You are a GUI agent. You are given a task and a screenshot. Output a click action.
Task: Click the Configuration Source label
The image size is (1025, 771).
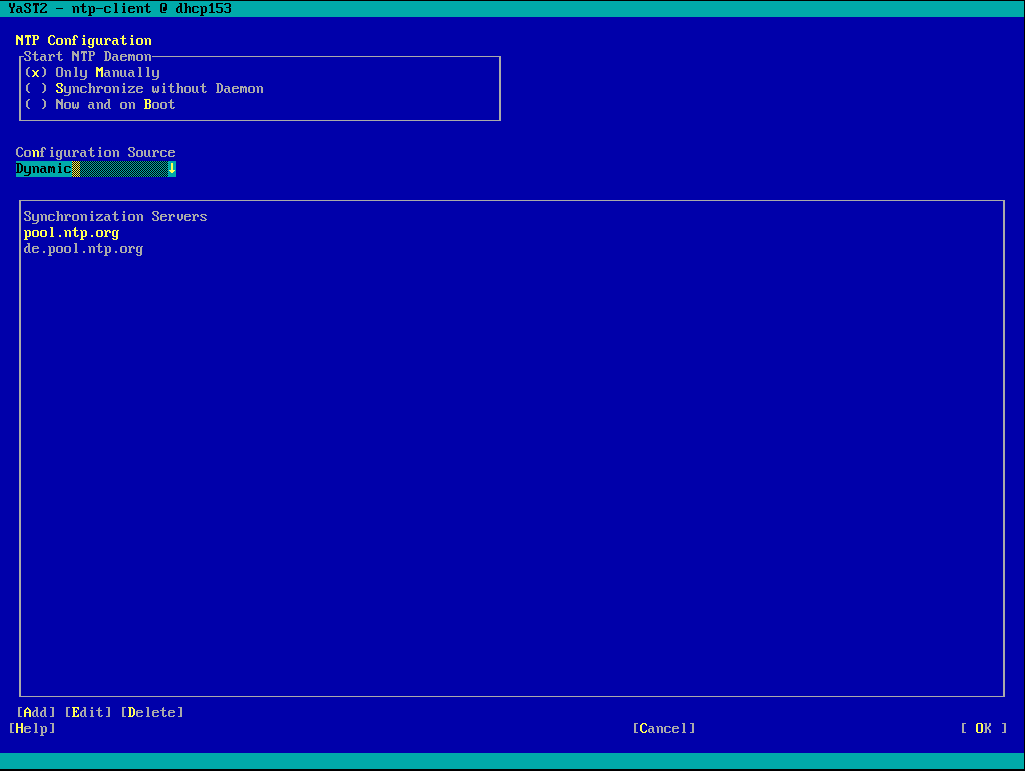[95, 153]
